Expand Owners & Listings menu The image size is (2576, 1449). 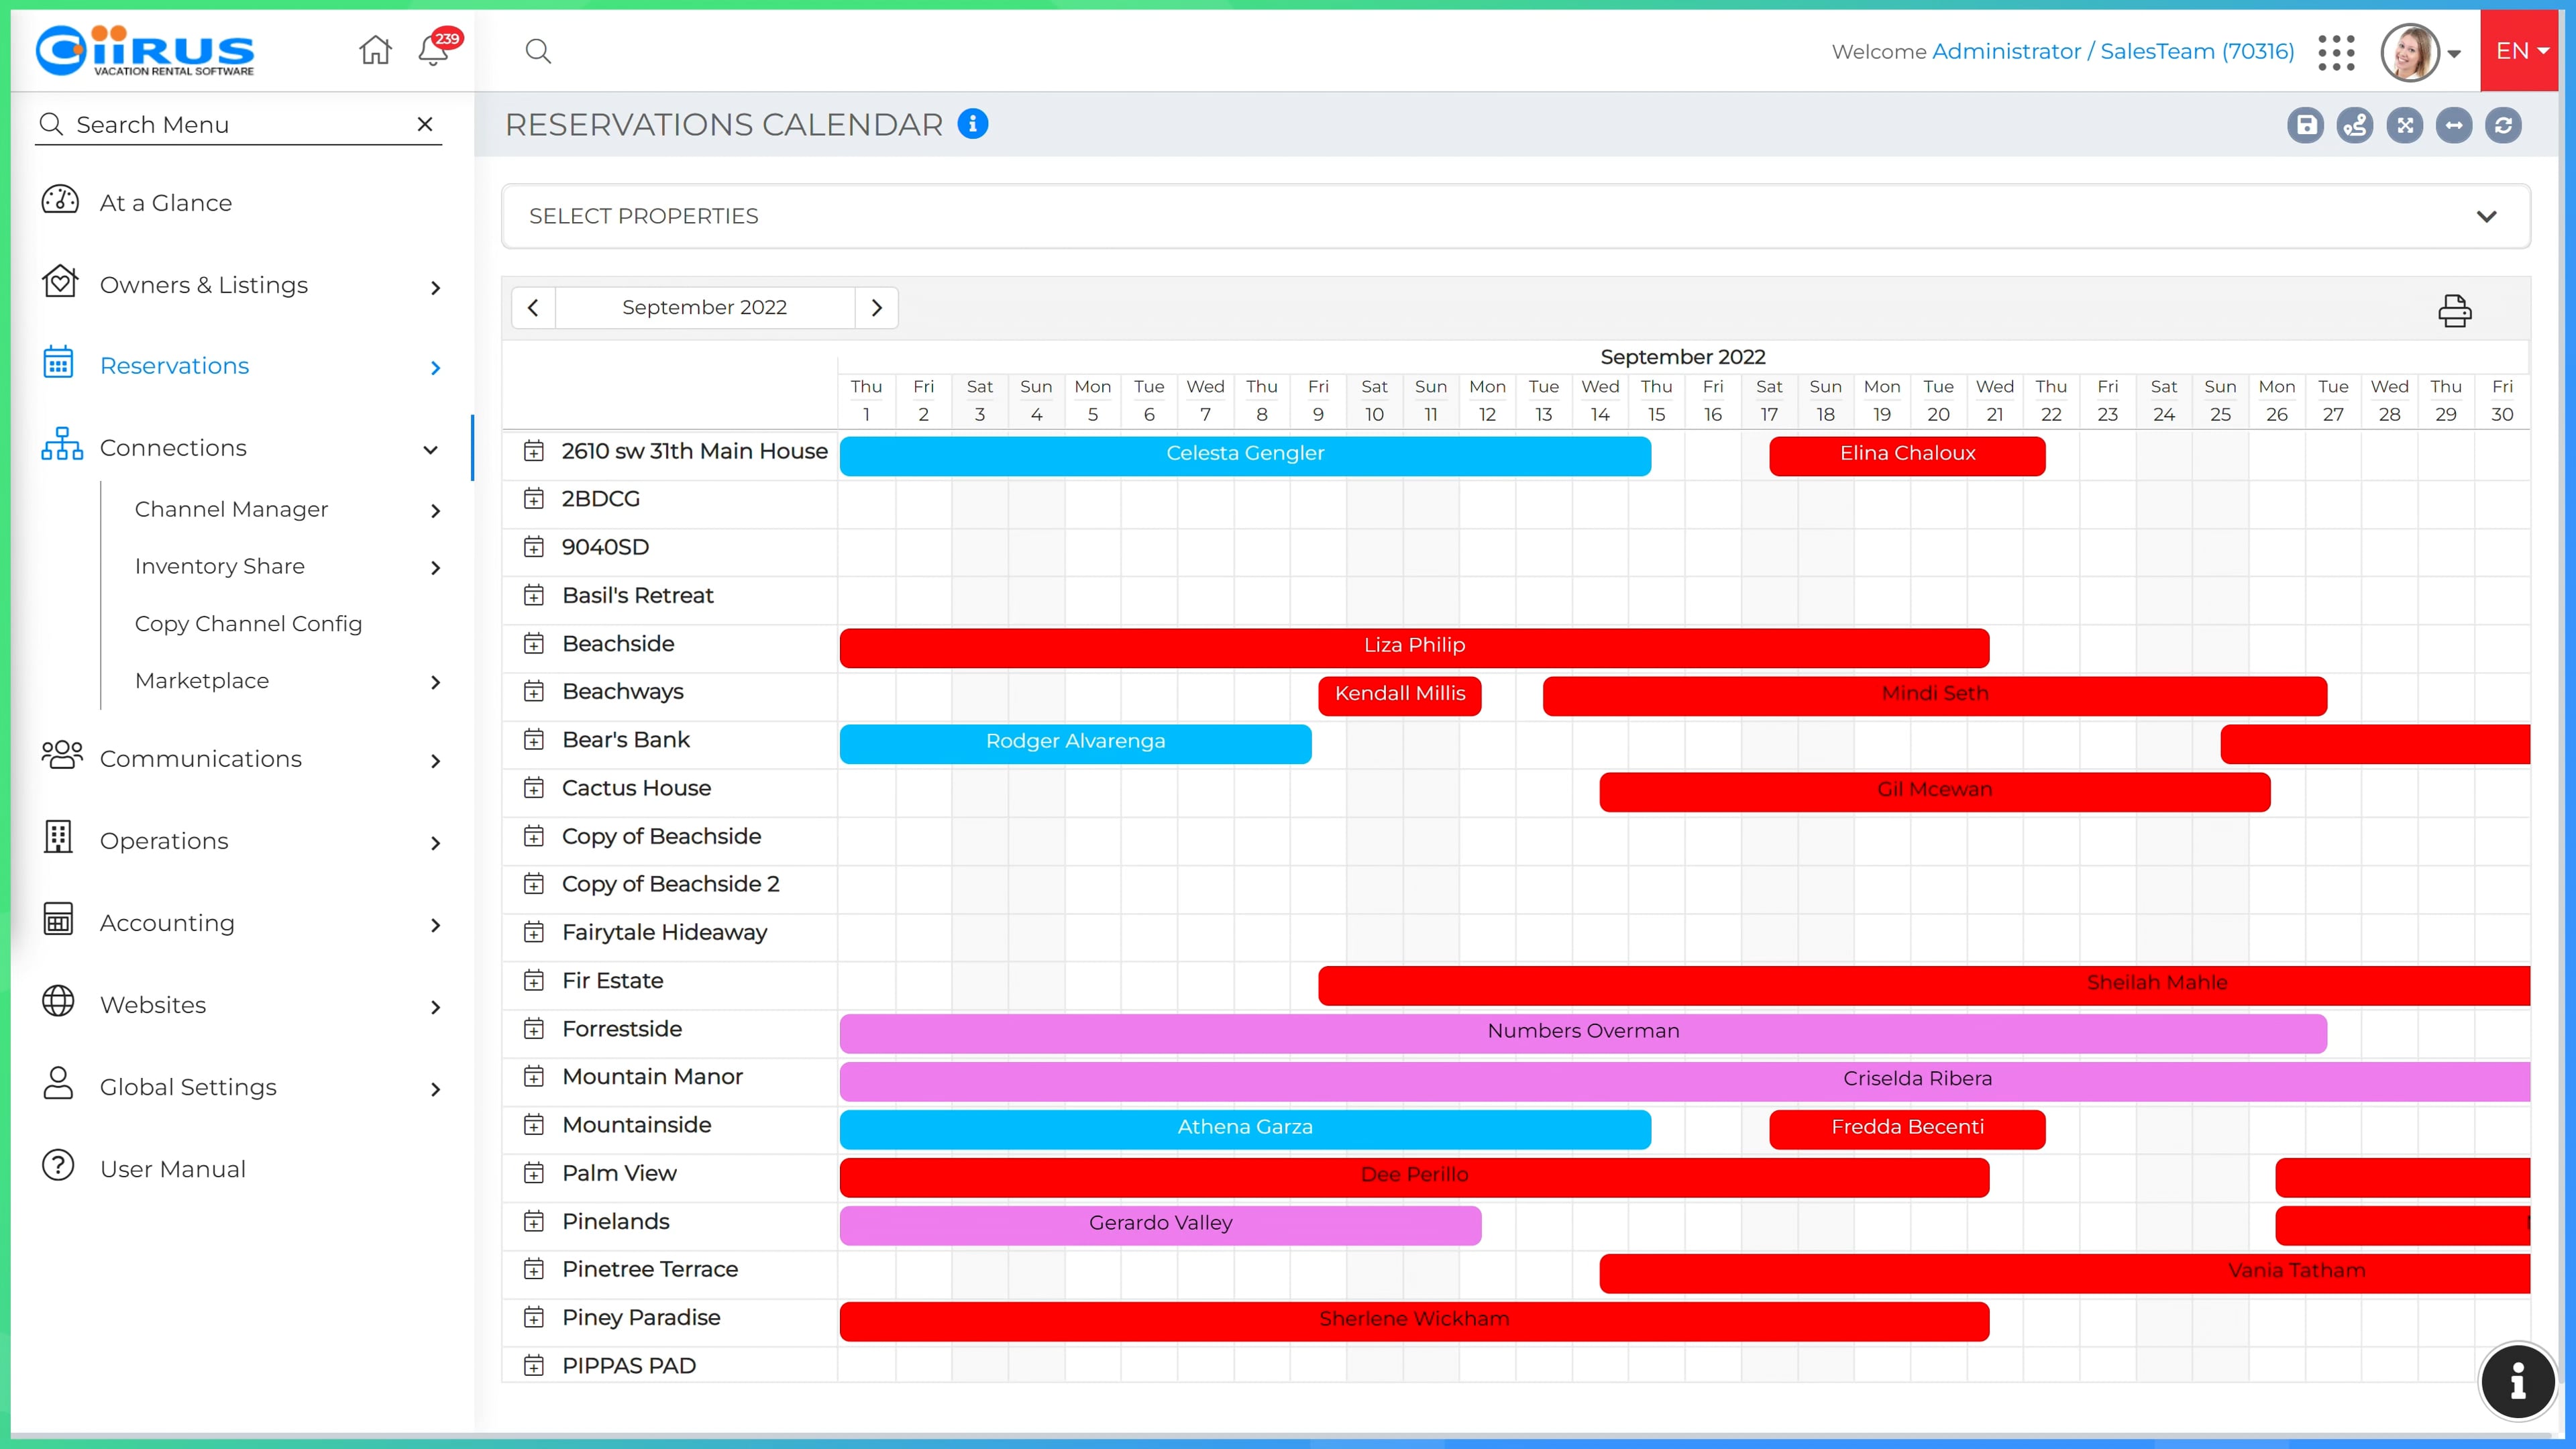(240, 285)
